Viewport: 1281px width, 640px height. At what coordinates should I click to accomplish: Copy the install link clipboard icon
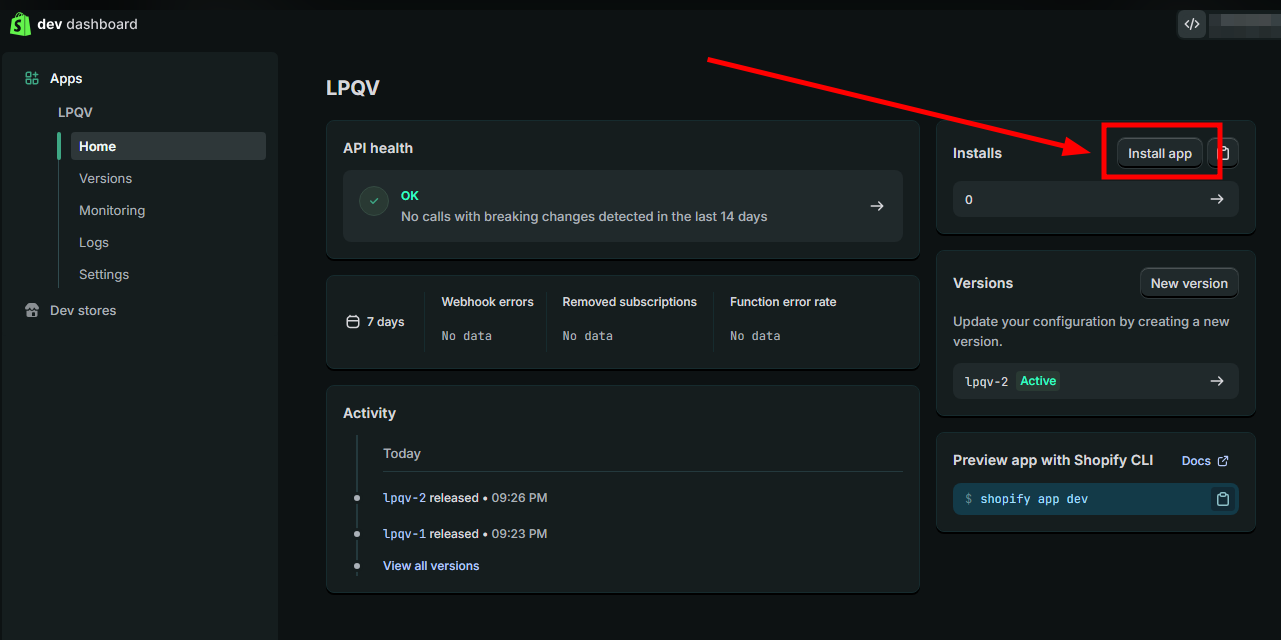click(1223, 153)
